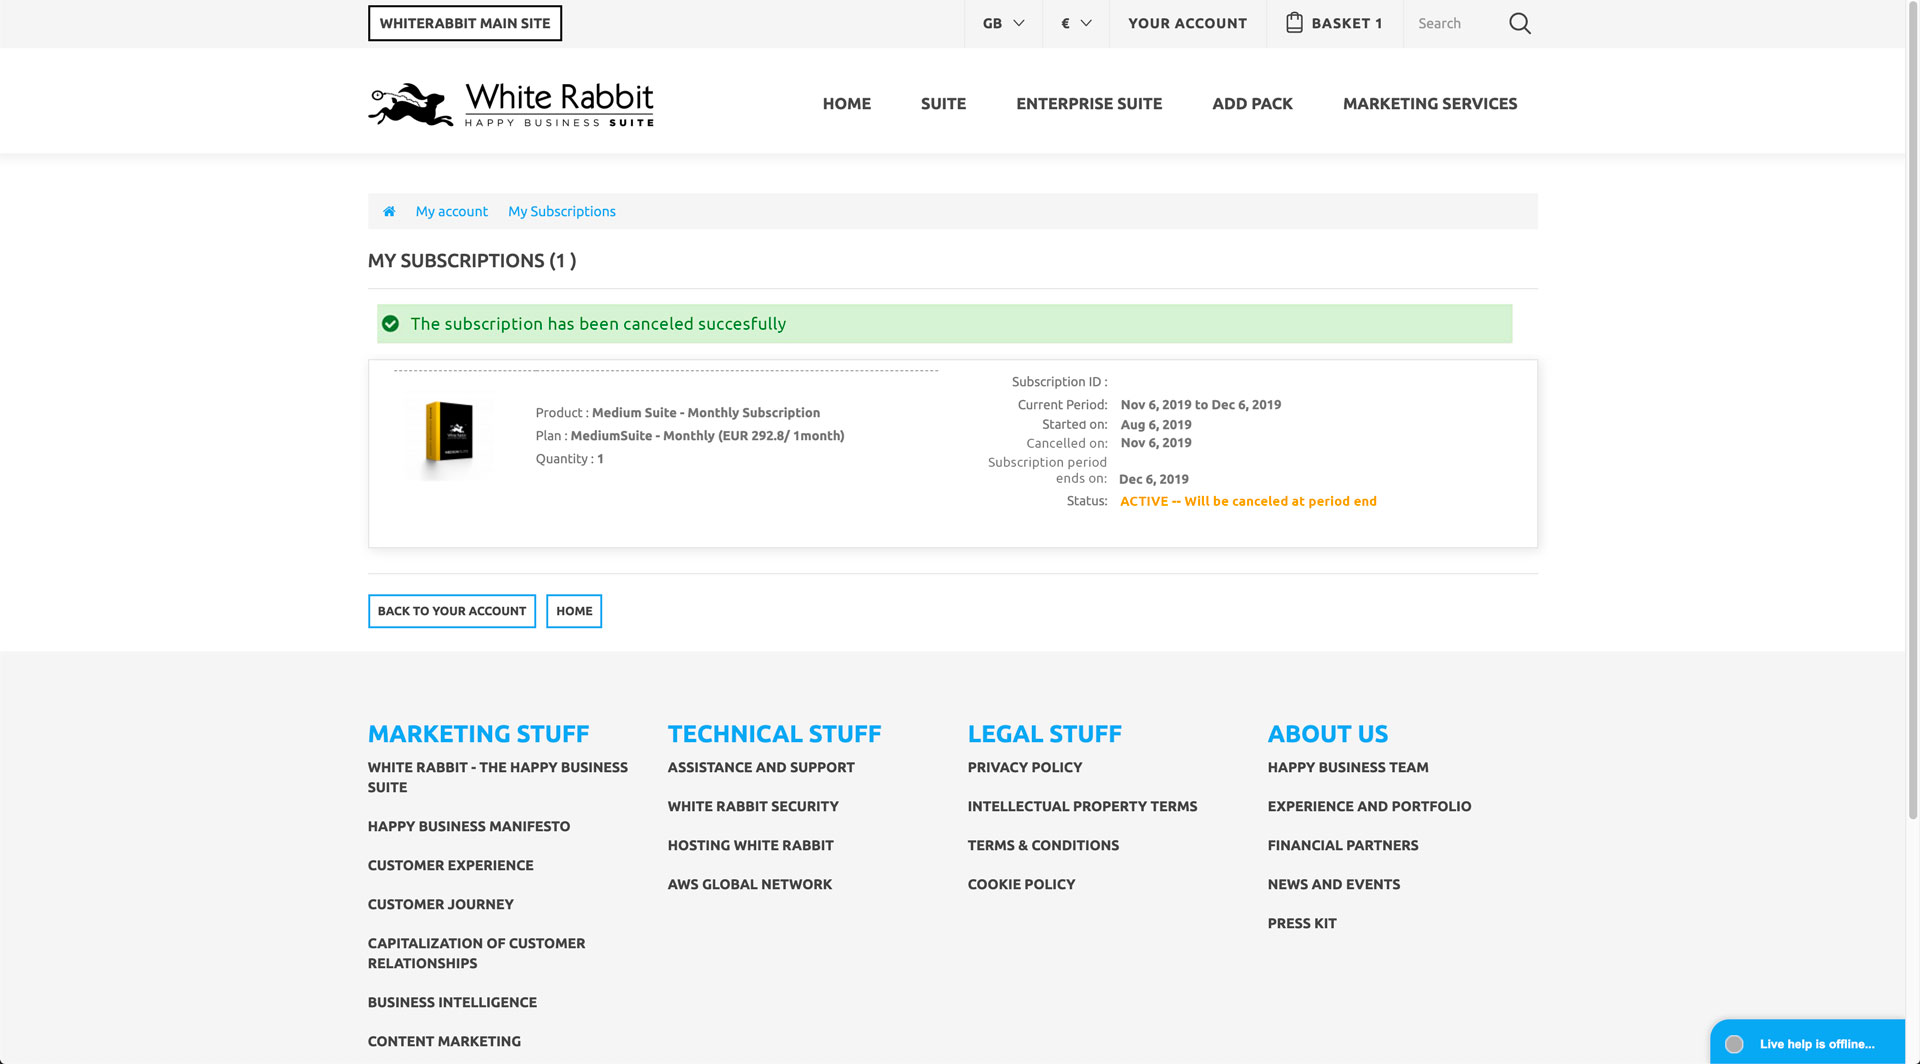The width and height of the screenshot is (1920, 1064).
Task: Click the green success checkmark icon
Action: [x=391, y=324]
